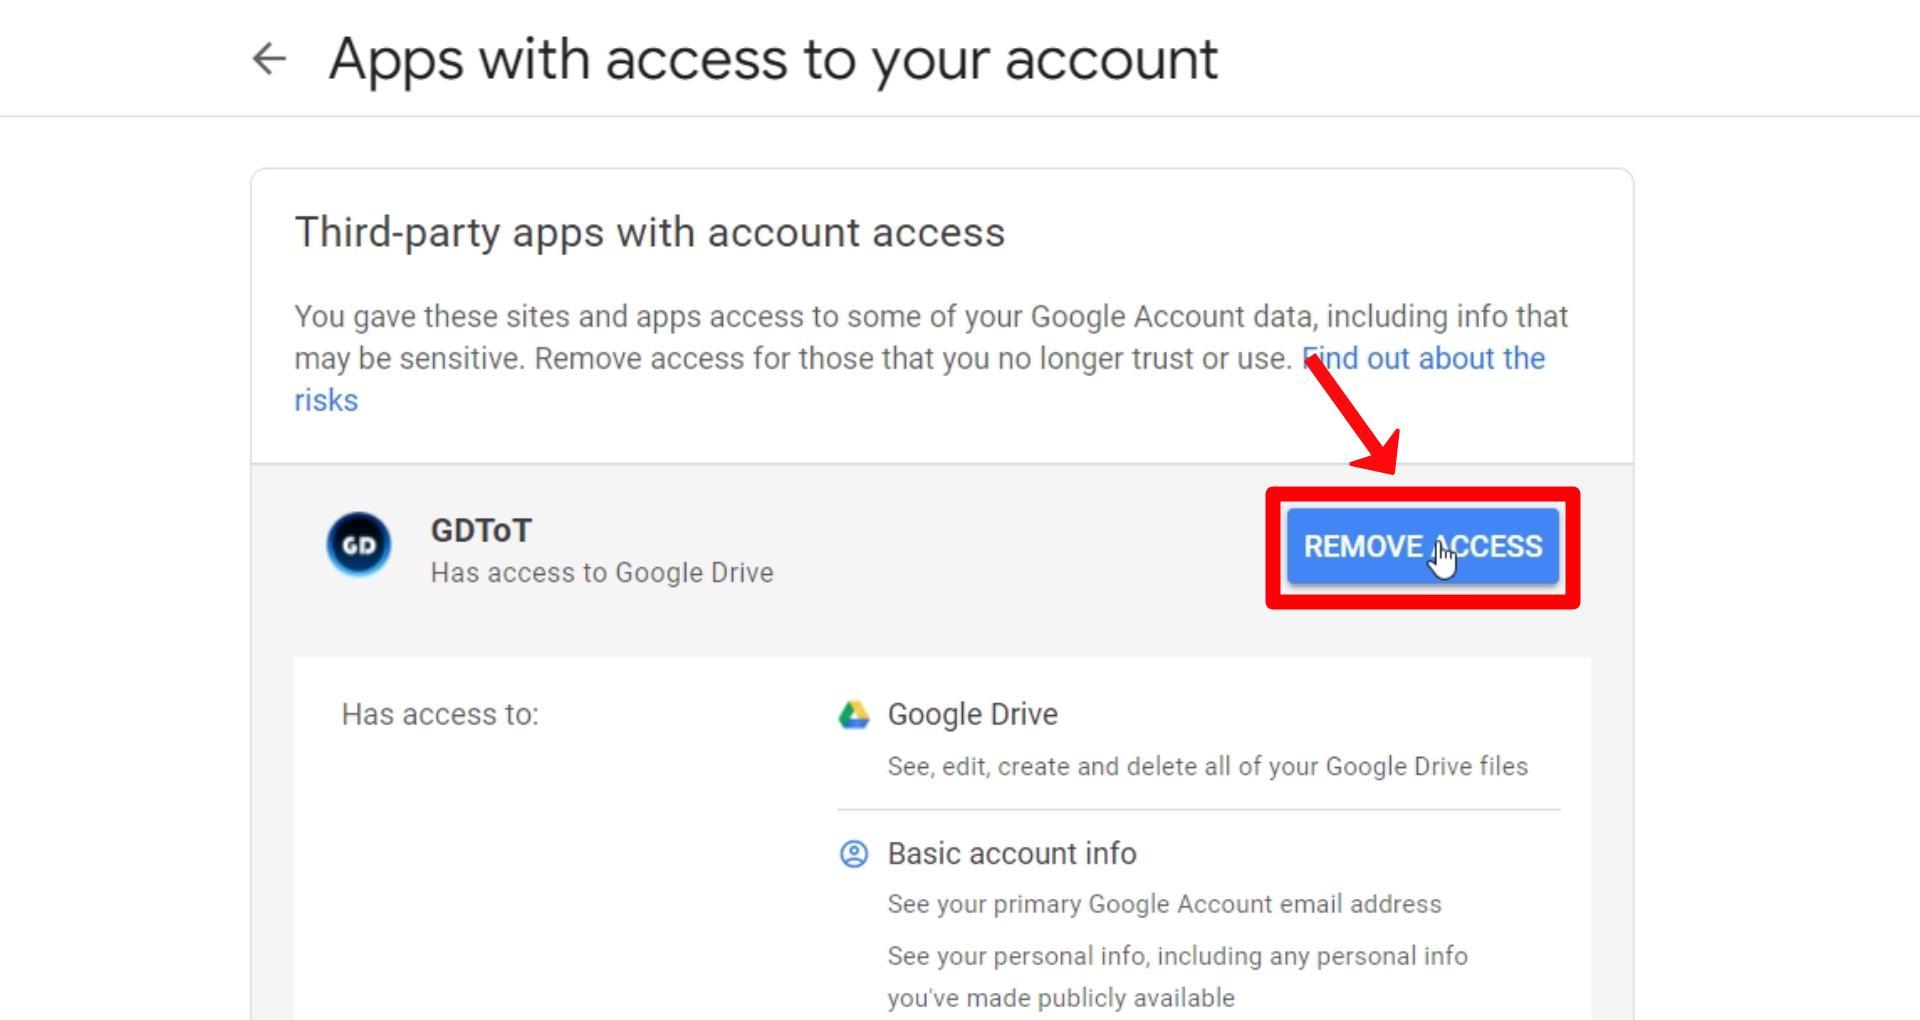Select the GDToT app name
This screenshot has height=1020, width=1920.
[x=481, y=530]
